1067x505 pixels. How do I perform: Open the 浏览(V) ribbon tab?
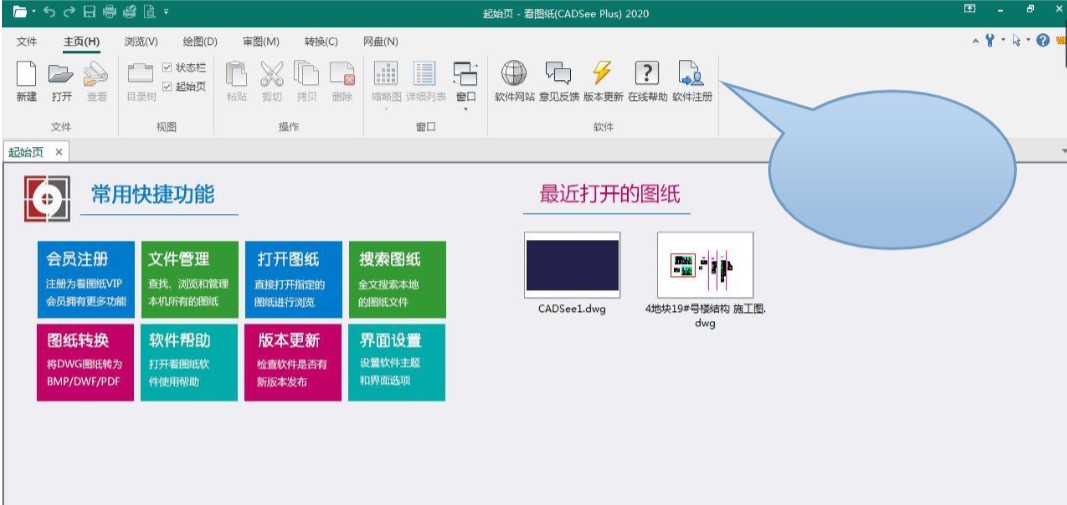(141, 41)
